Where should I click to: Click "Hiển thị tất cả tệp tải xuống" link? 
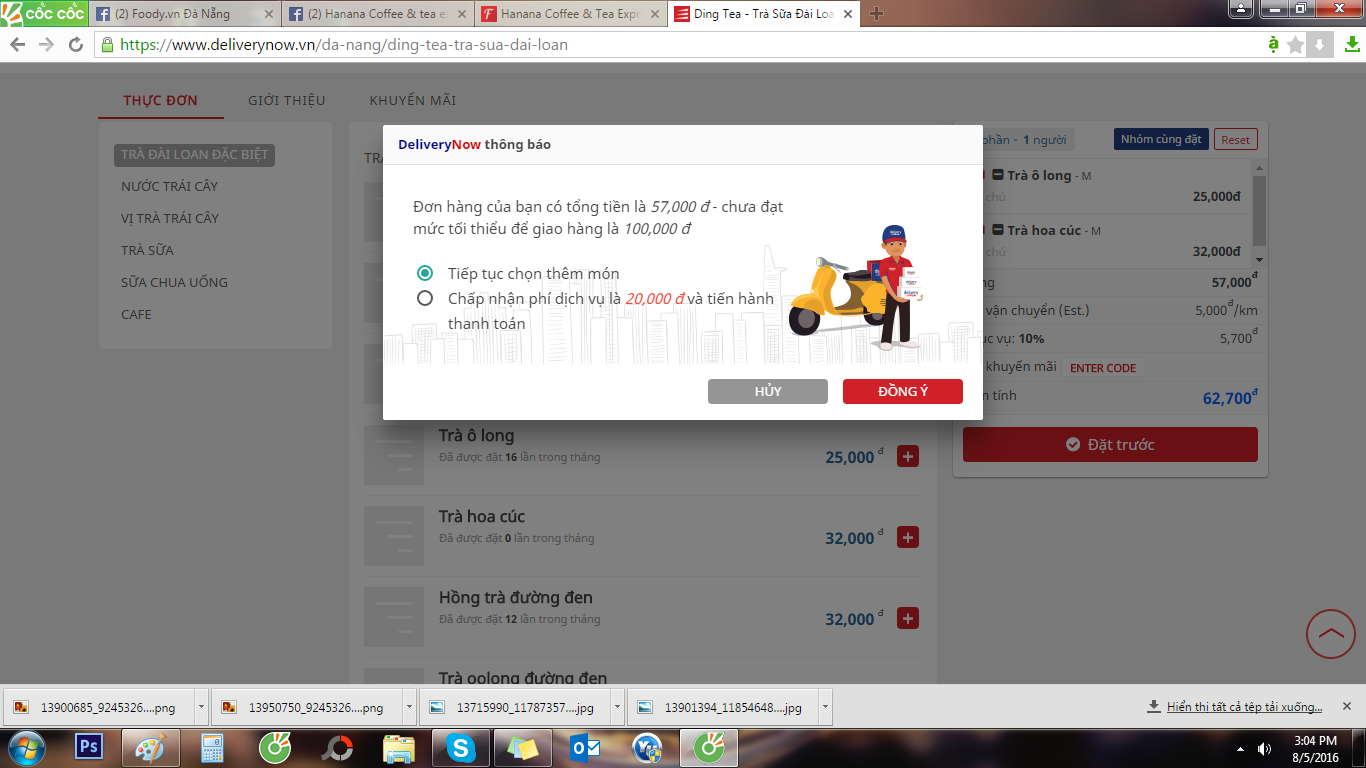[1244, 707]
